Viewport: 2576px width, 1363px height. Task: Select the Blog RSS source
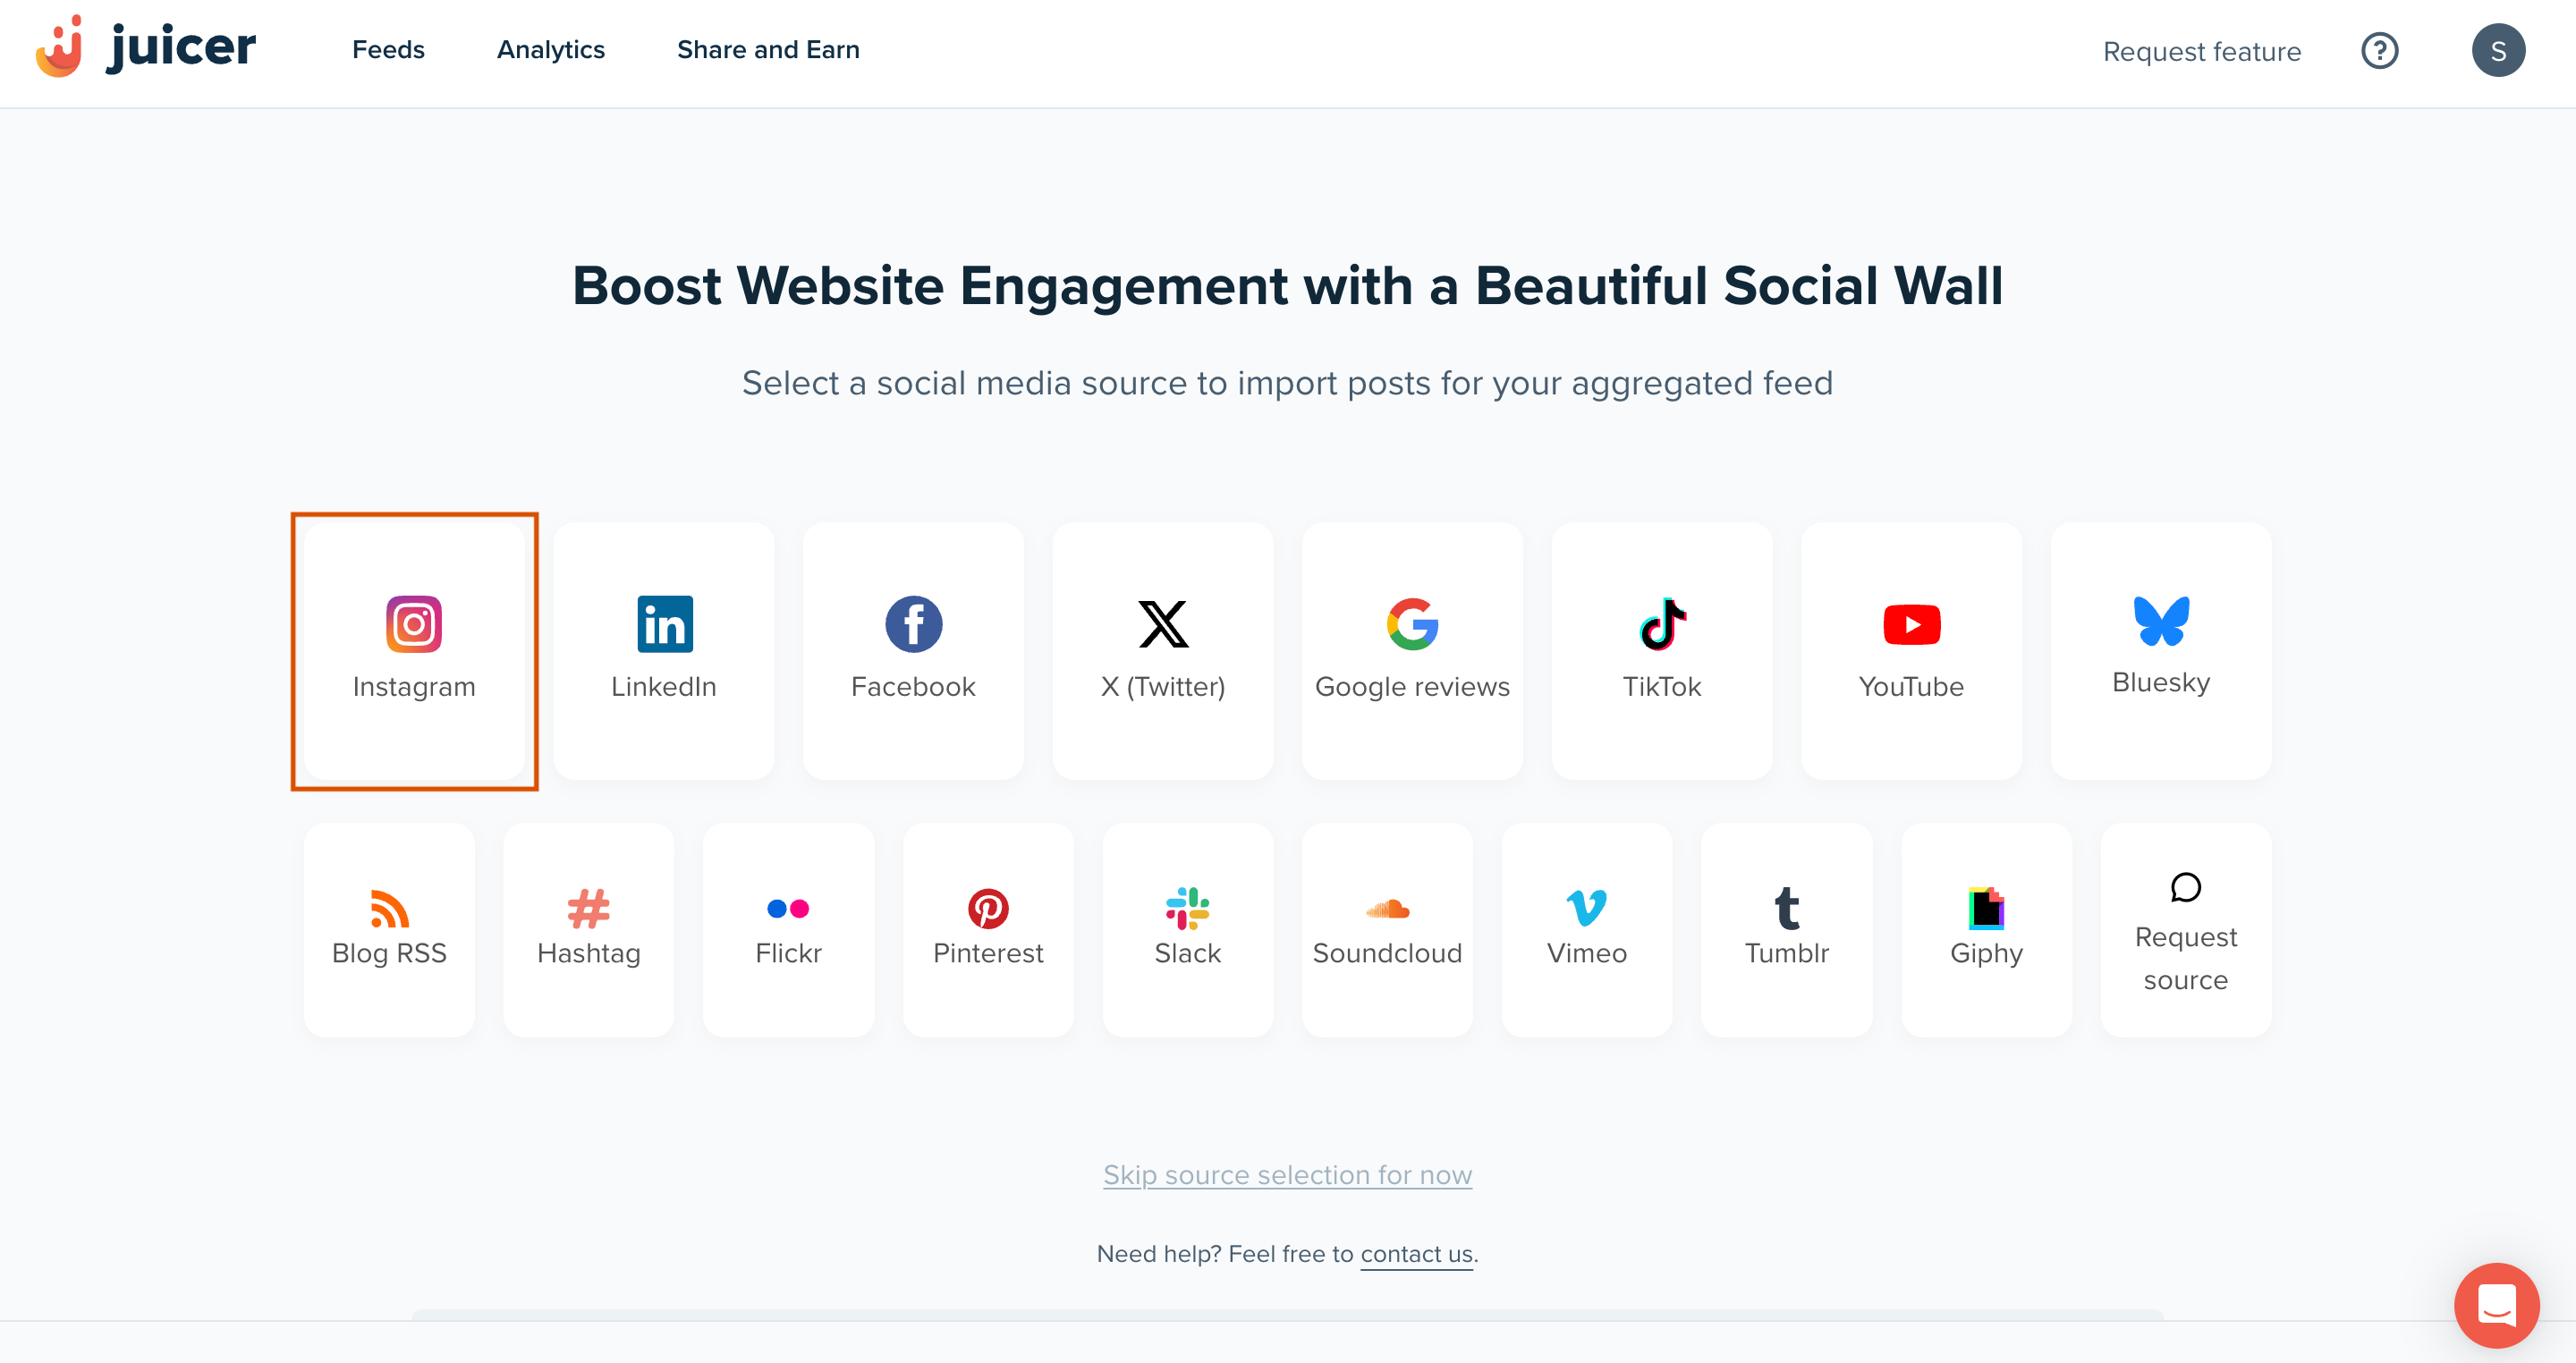[x=389, y=929]
